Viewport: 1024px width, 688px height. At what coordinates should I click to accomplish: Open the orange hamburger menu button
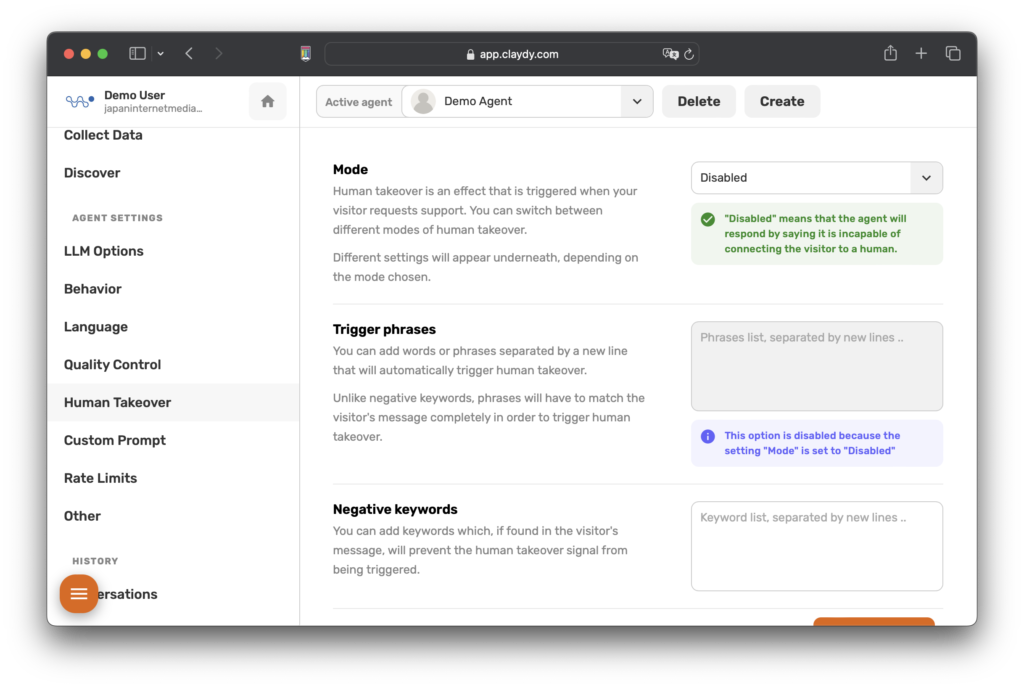tap(79, 594)
